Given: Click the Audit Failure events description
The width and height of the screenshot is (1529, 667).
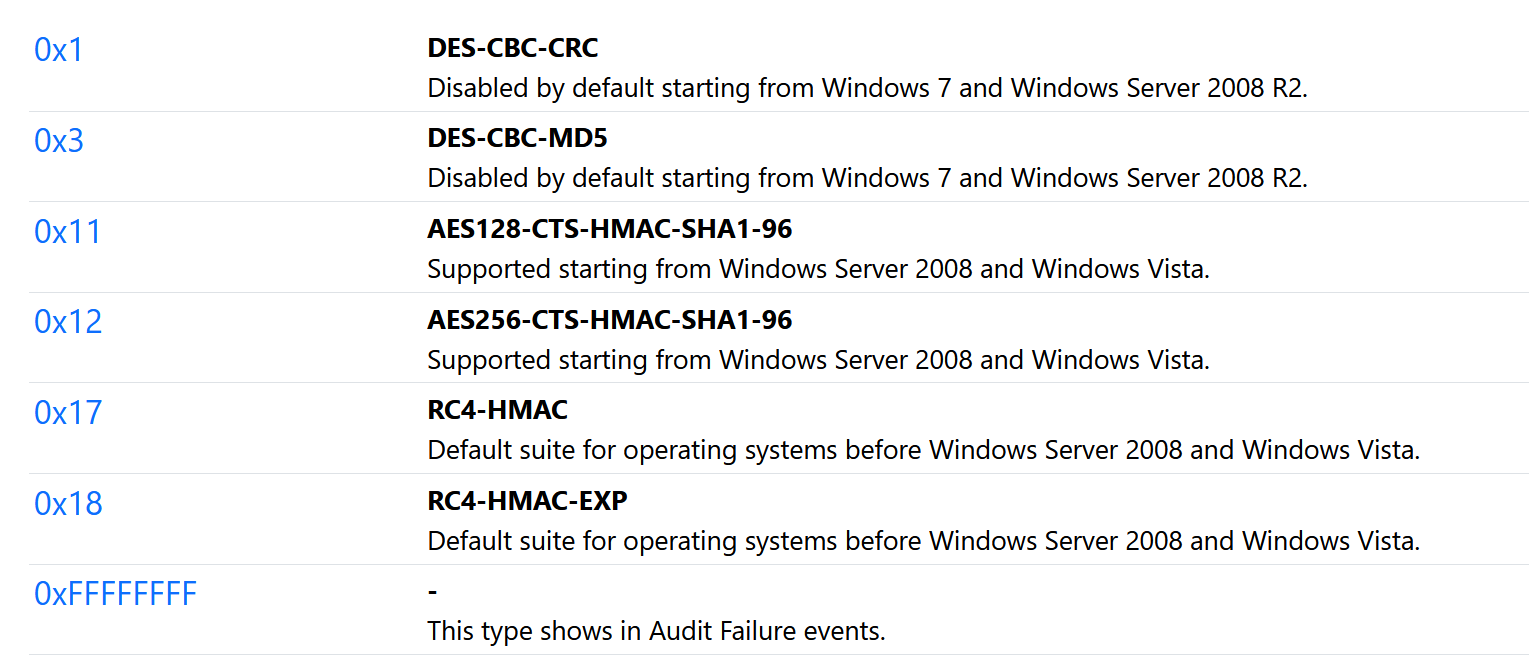Looking at the screenshot, I should tap(656, 631).
